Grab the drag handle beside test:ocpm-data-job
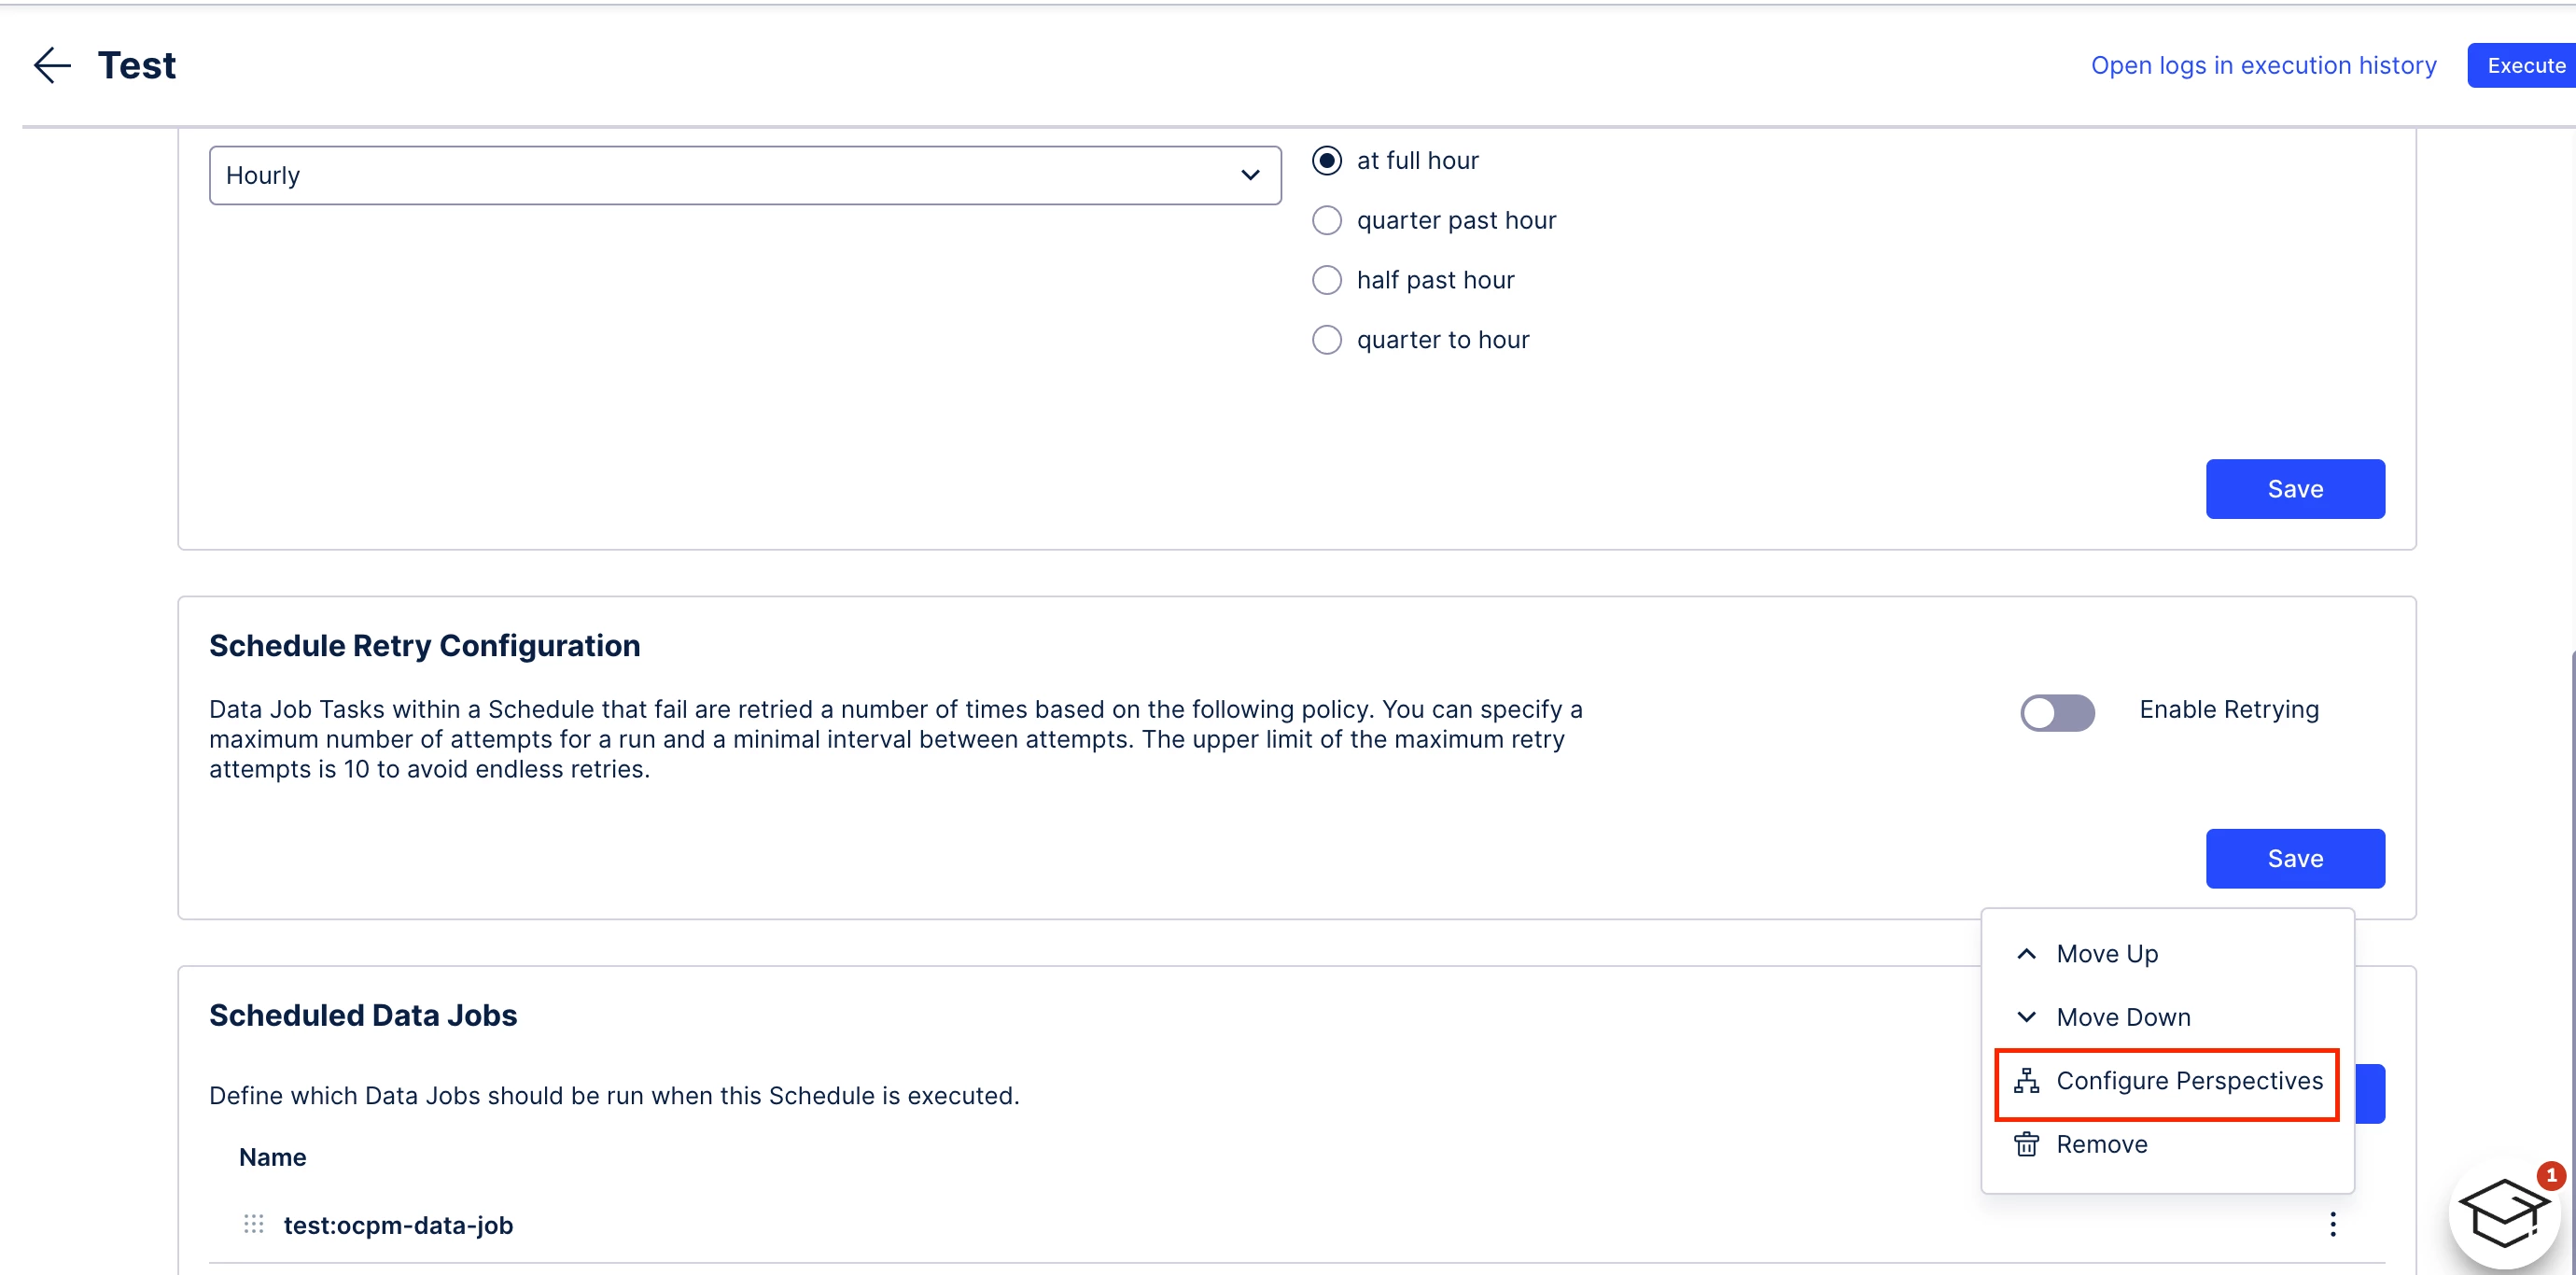The height and width of the screenshot is (1275, 2576). click(254, 1224)
